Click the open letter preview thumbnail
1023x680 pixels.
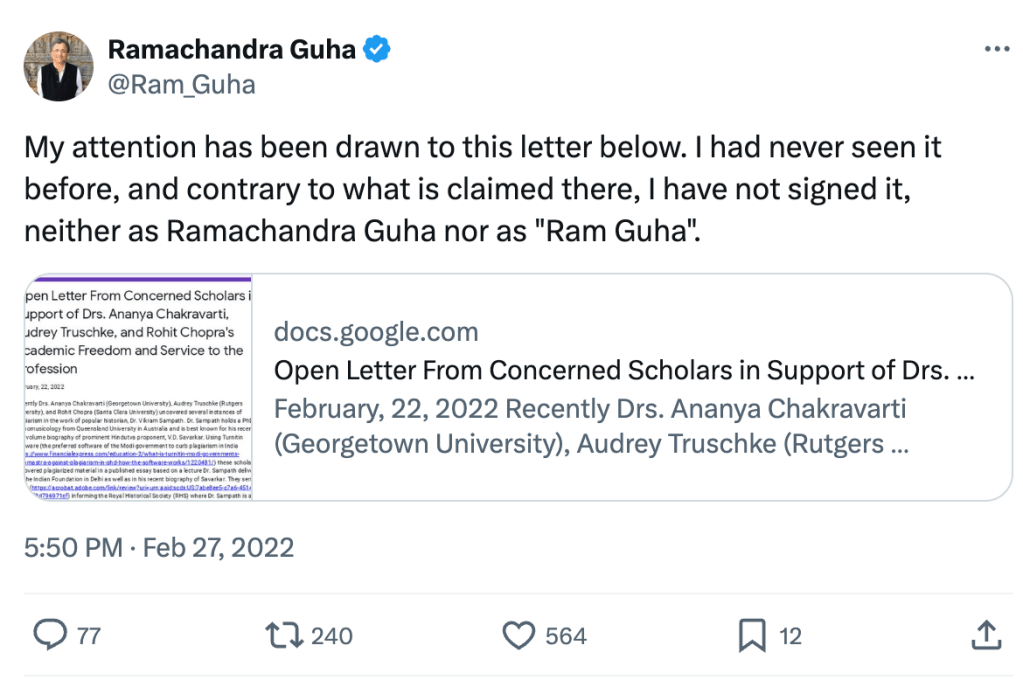pyautogui.click(x=138, y=387)
